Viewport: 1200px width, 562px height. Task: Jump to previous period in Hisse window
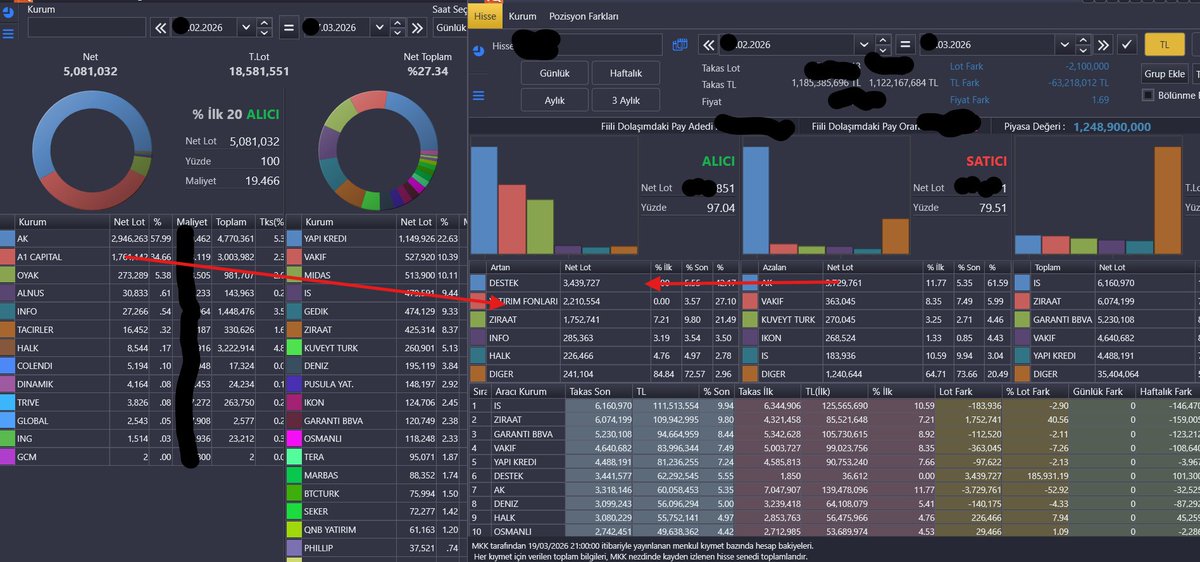coord(708,45)
